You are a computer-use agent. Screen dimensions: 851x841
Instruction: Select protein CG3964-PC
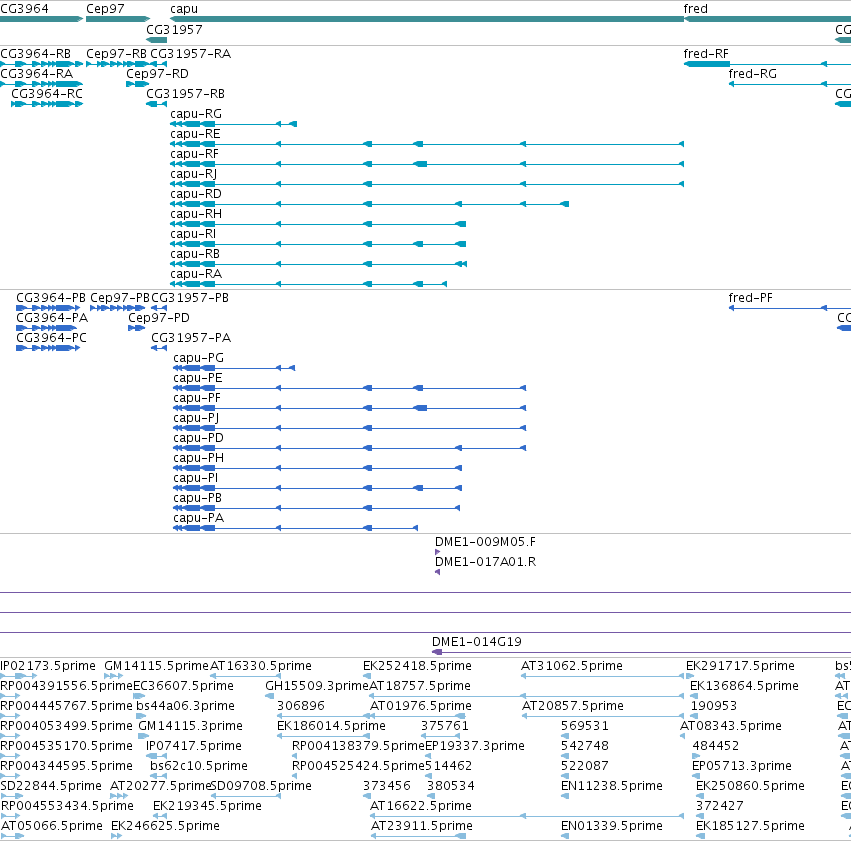pyautogui.click(x=52, y=338)
